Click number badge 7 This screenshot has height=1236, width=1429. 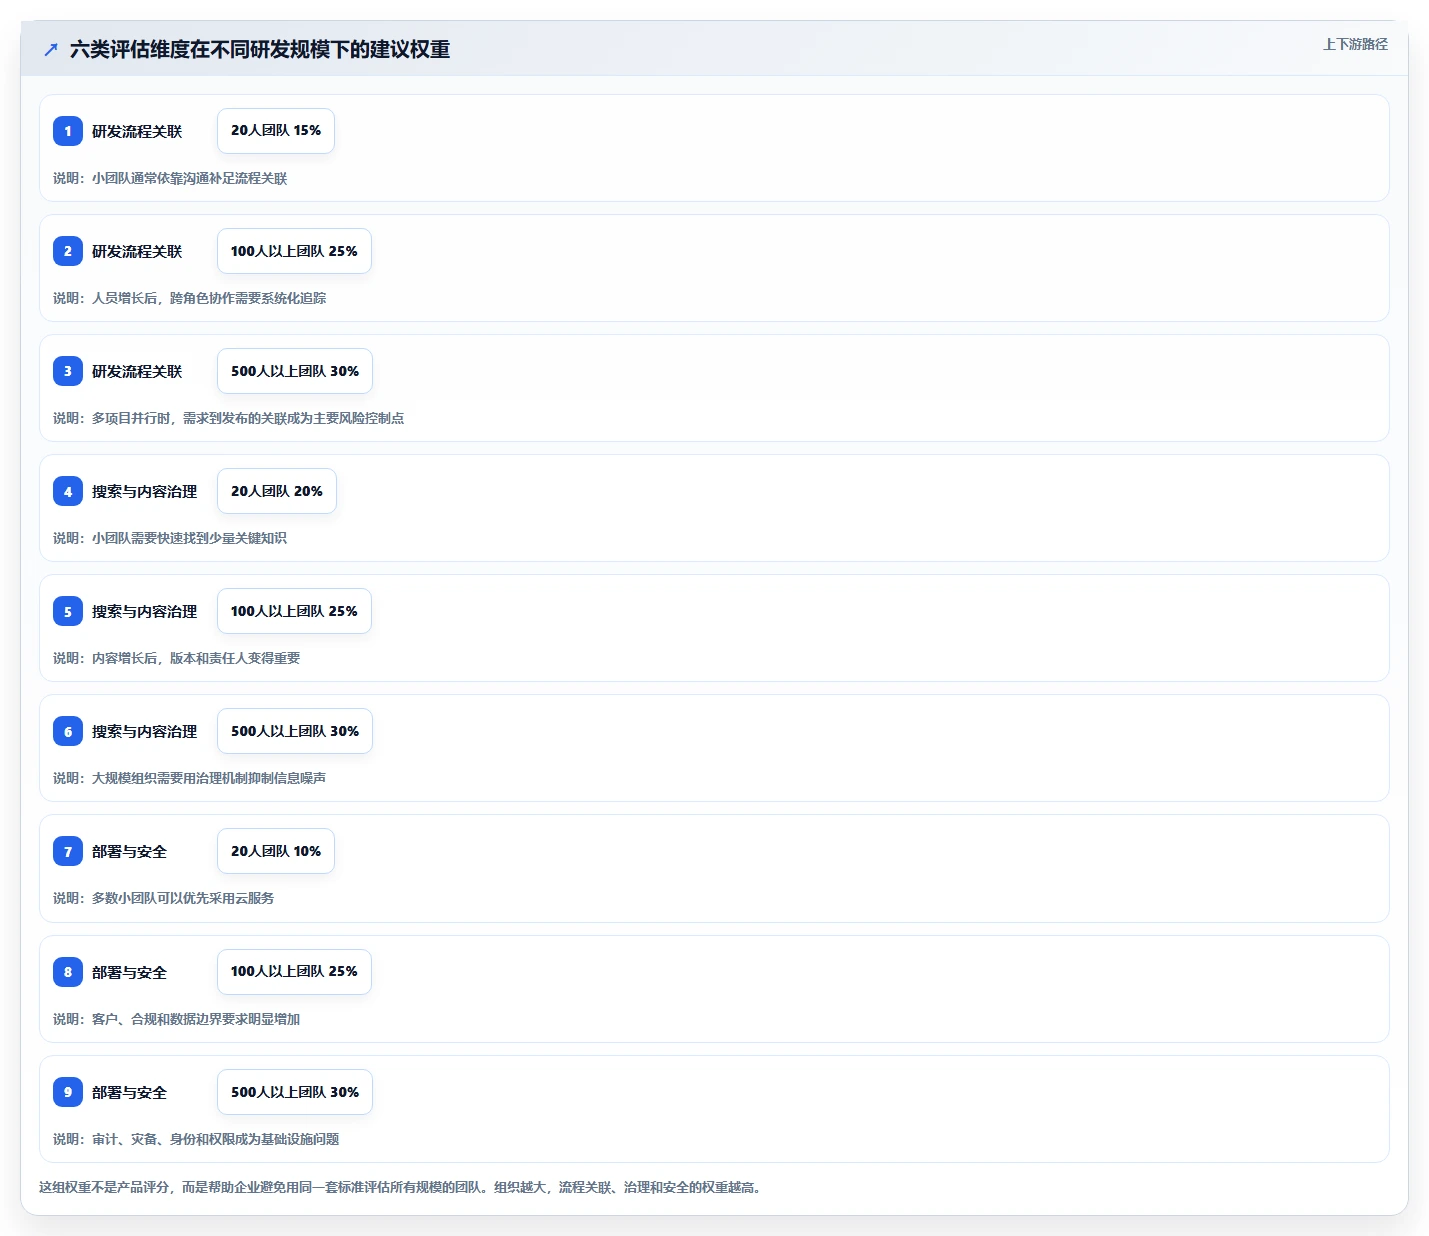click(68, 851)
